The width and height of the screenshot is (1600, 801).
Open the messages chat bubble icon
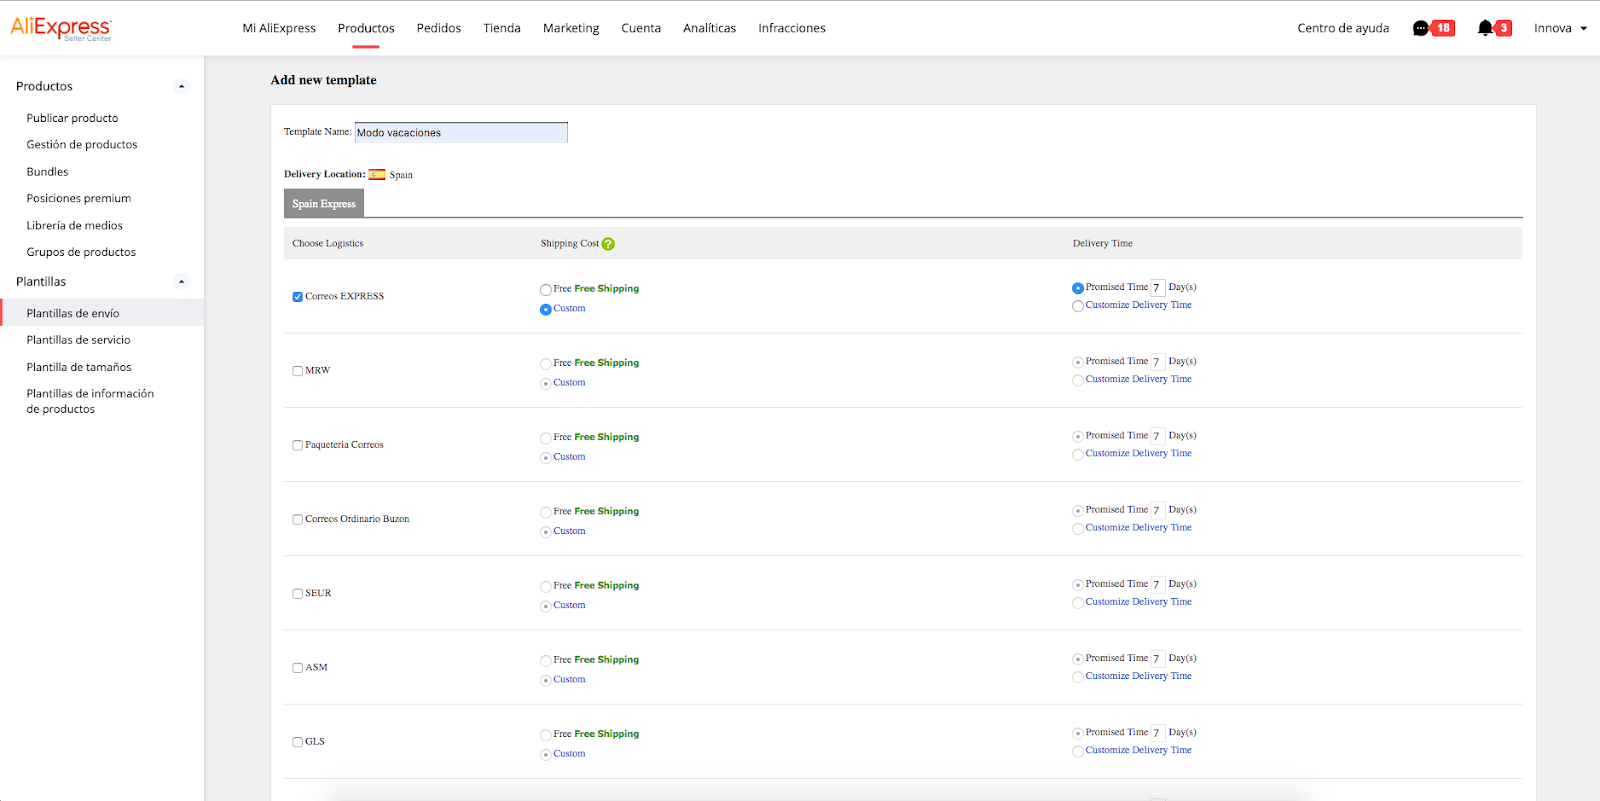[1420, 28]
